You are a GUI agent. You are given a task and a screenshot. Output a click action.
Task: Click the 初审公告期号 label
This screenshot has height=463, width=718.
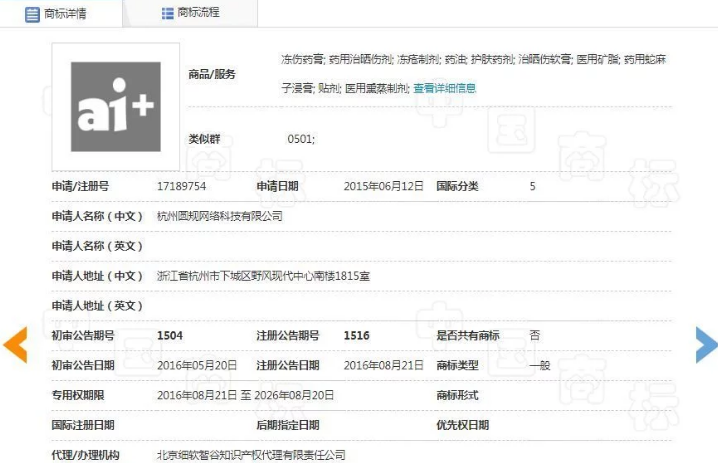(x=83, y=336)
